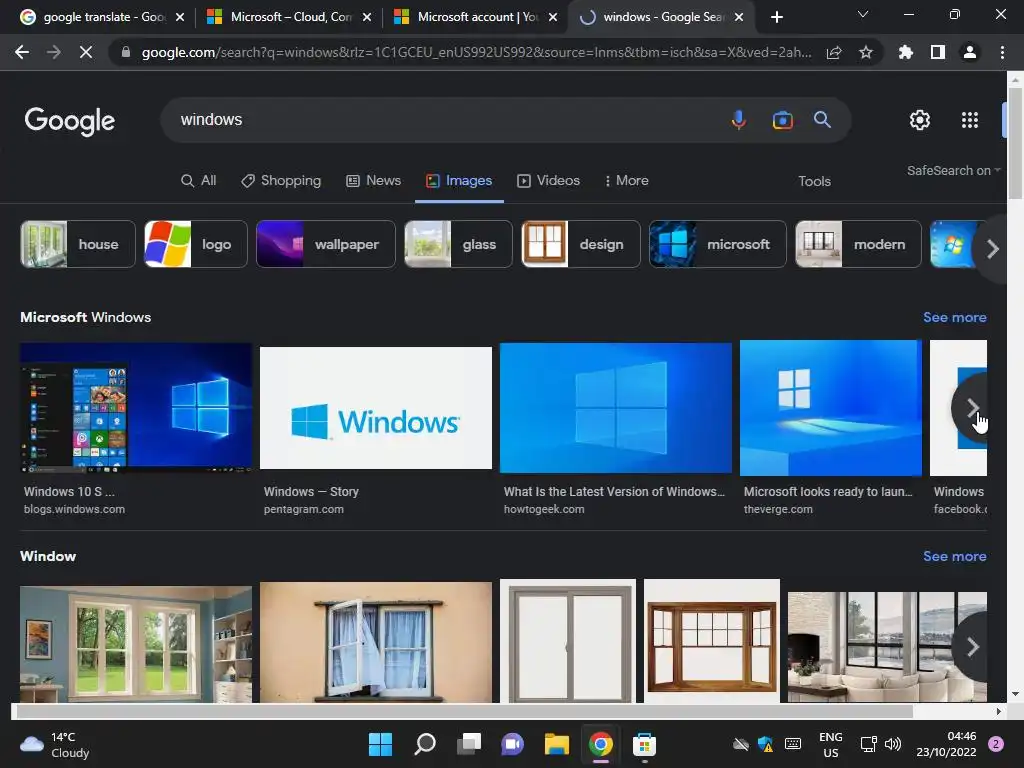Open Google apps grid

point(970,120)
